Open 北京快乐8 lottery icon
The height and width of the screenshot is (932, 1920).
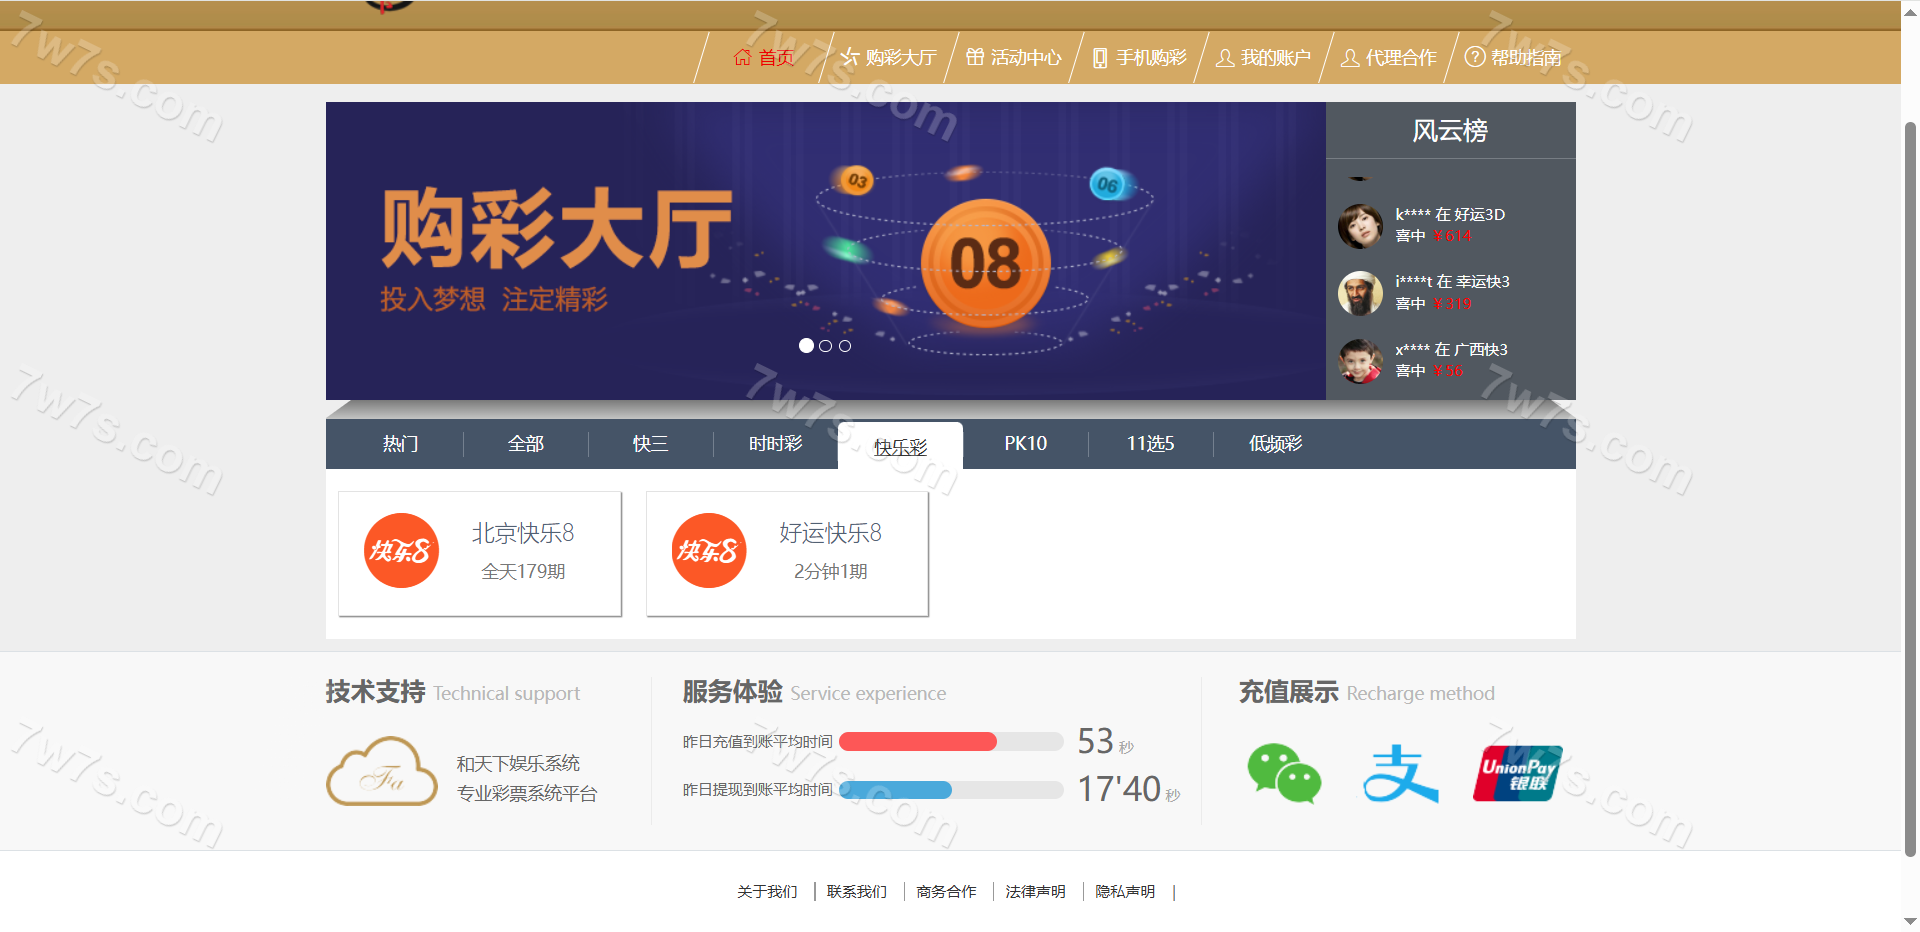tap(401, 551)
